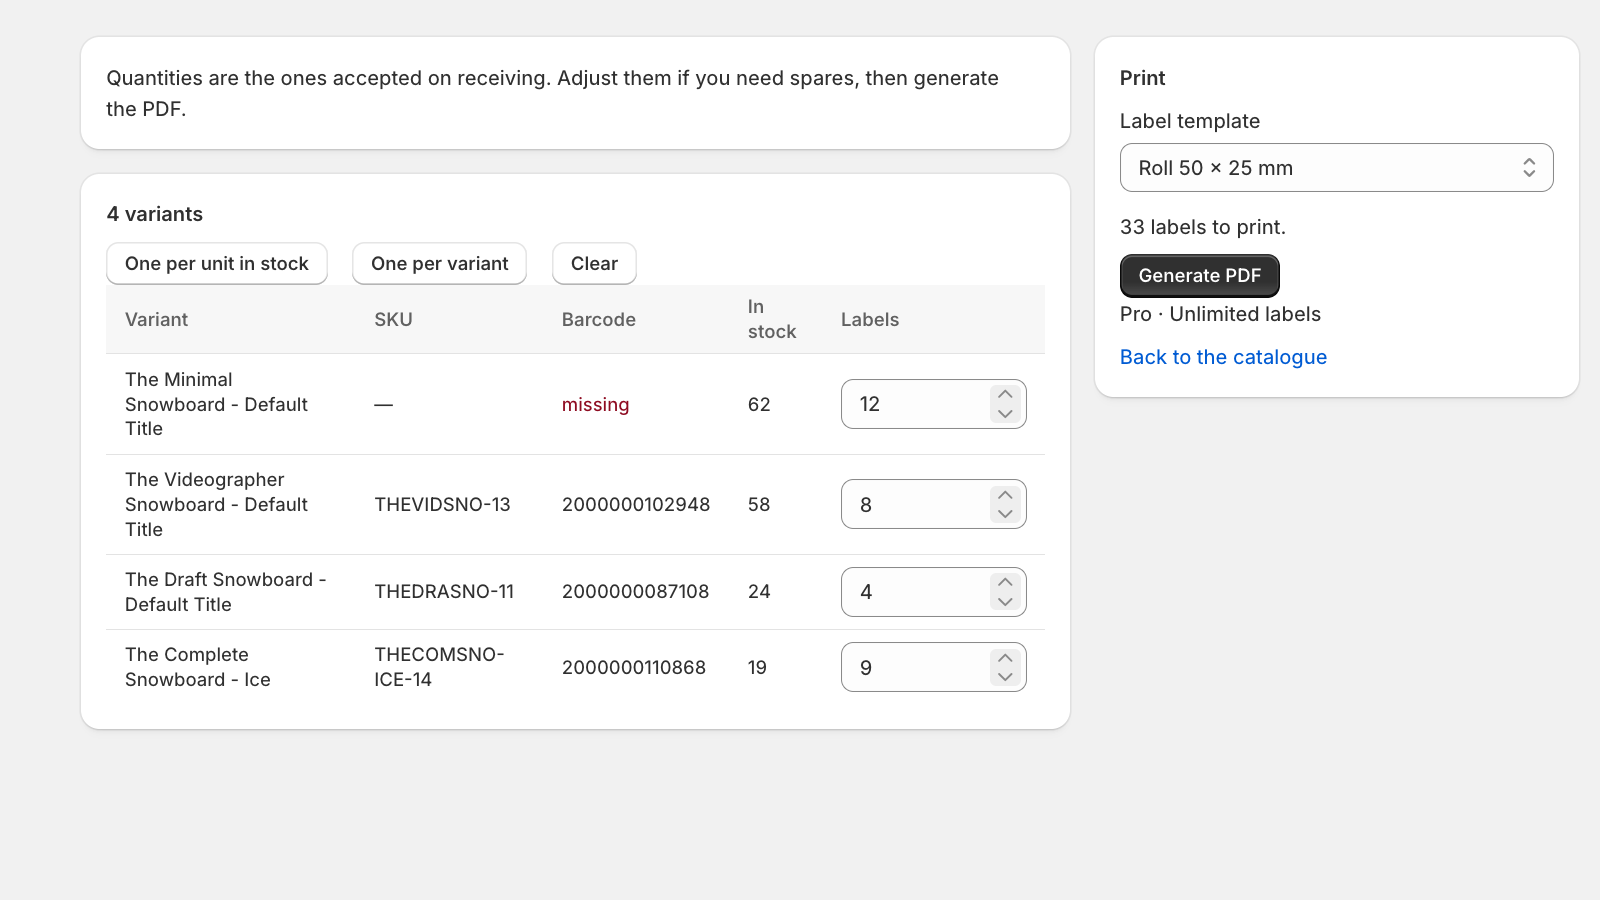The image size is (1600, 900).
Task: Select One per unit in stock
Action: [x=217, y=264]
